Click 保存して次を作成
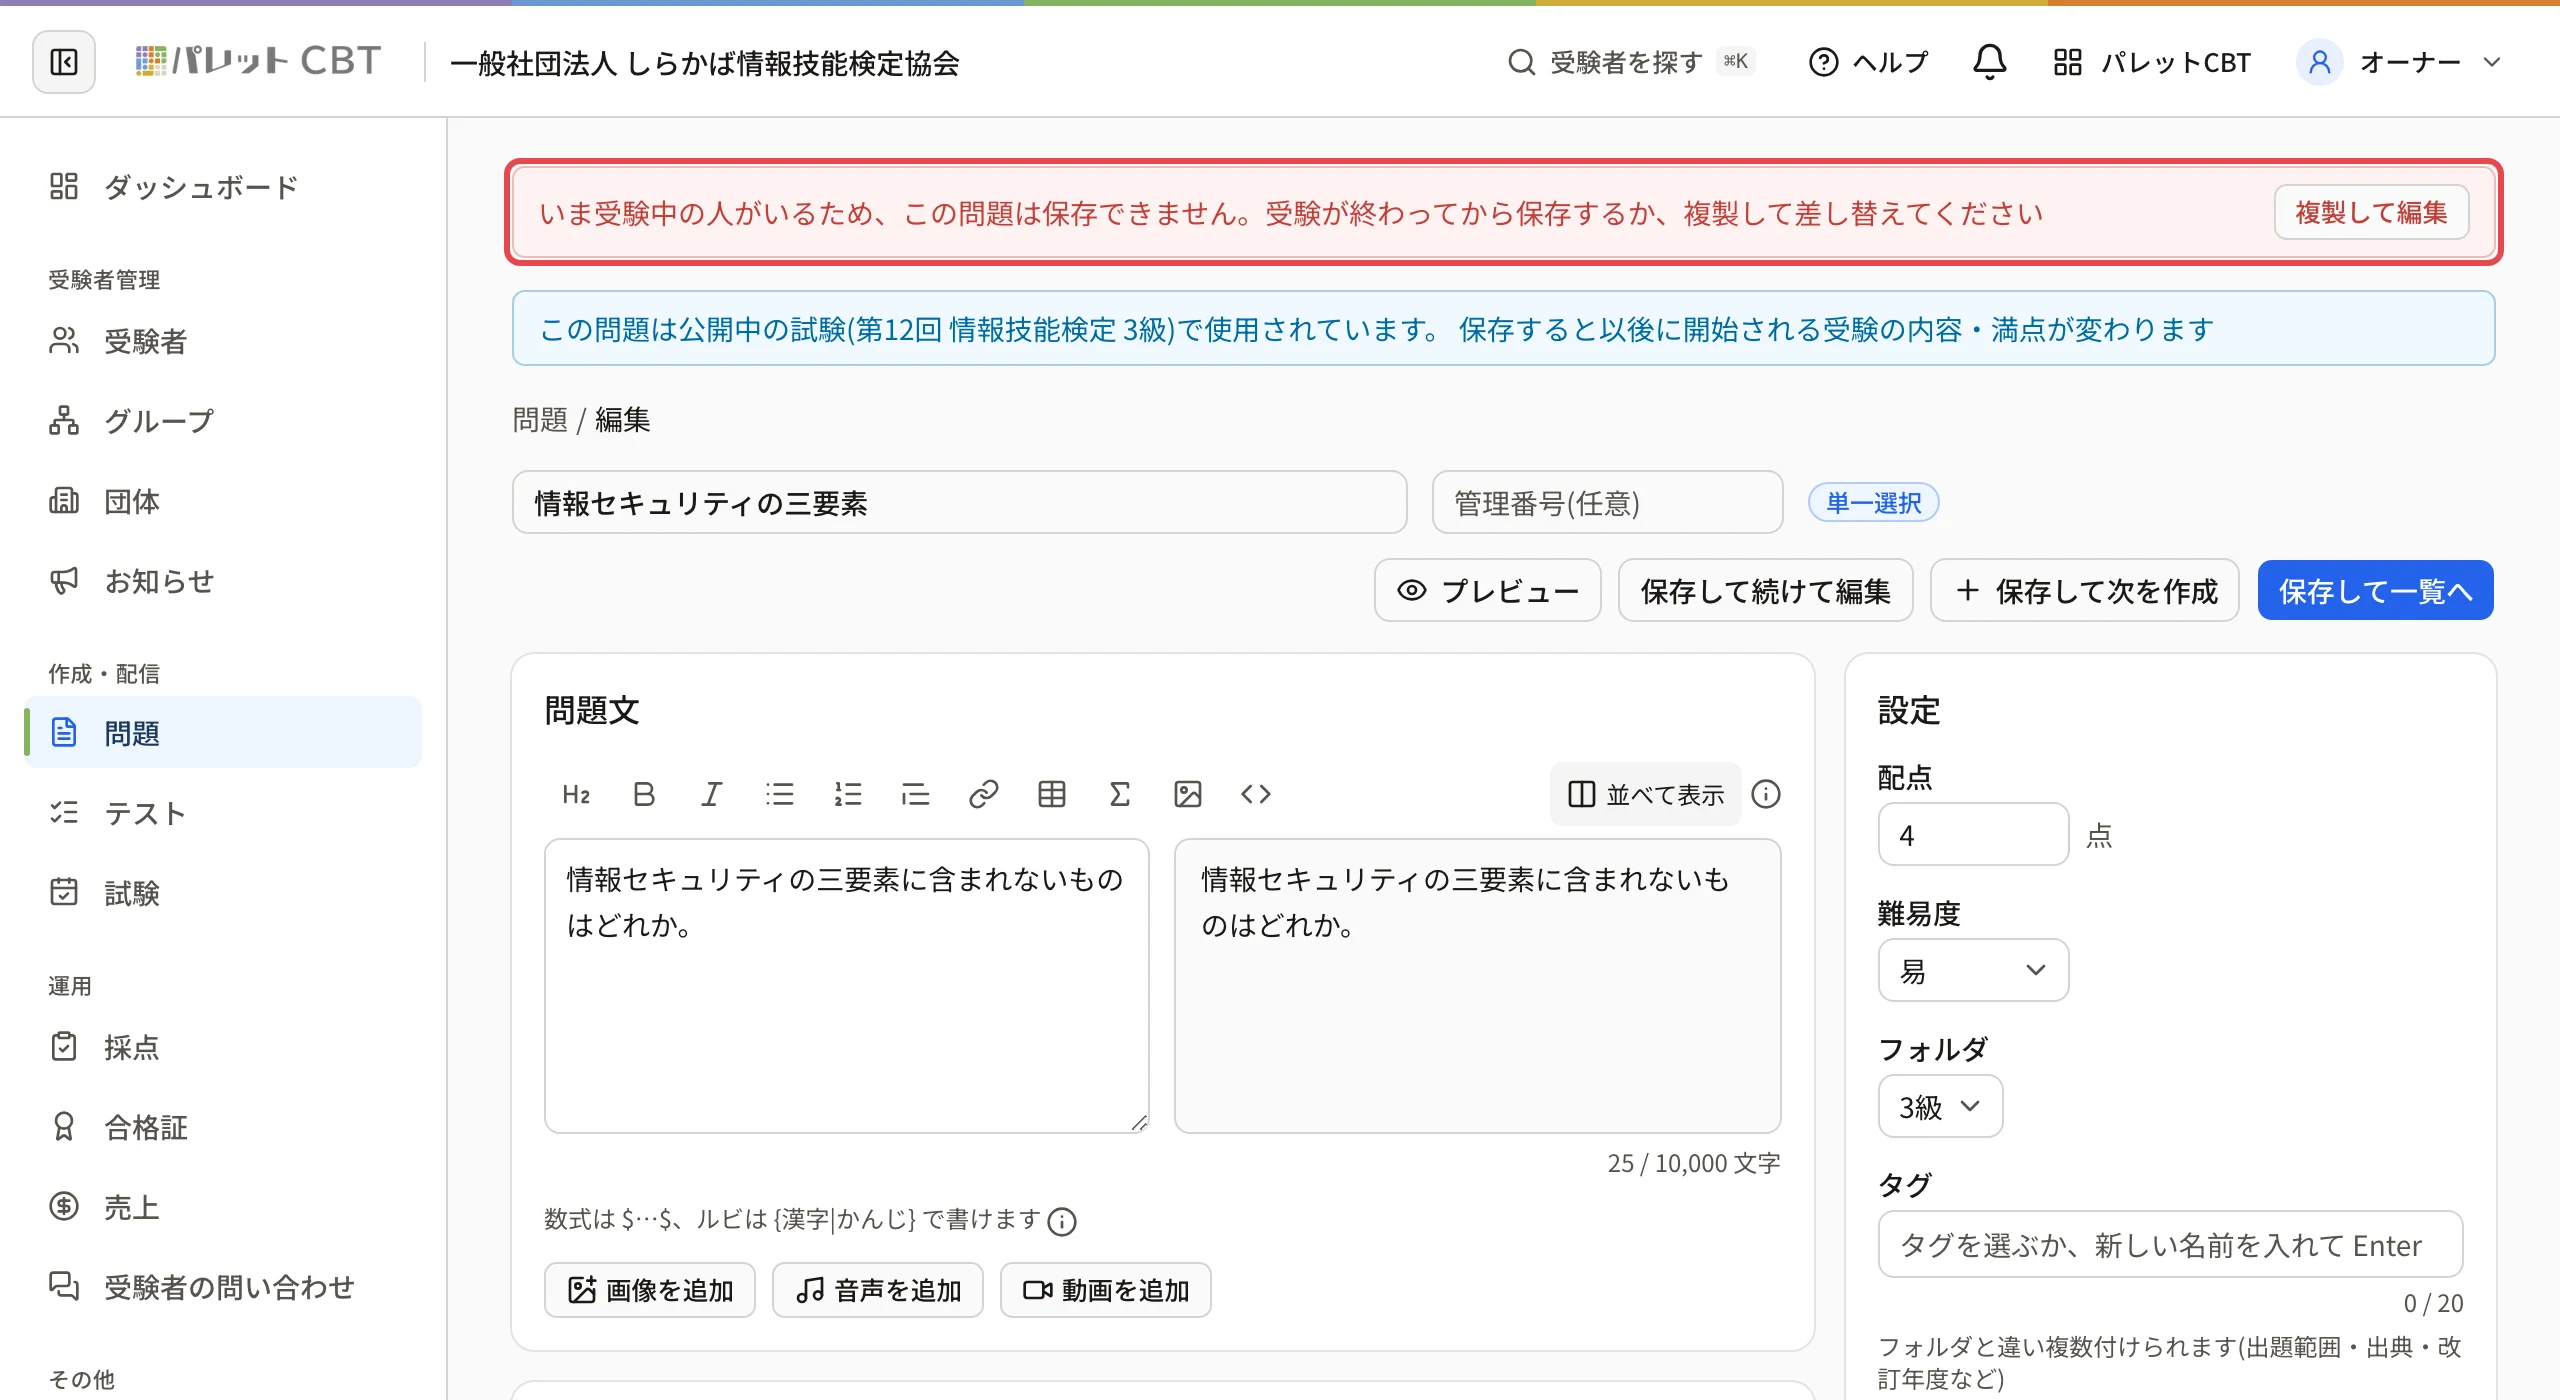This screenshot has width=2560, height=1400. coord(2085,590)
